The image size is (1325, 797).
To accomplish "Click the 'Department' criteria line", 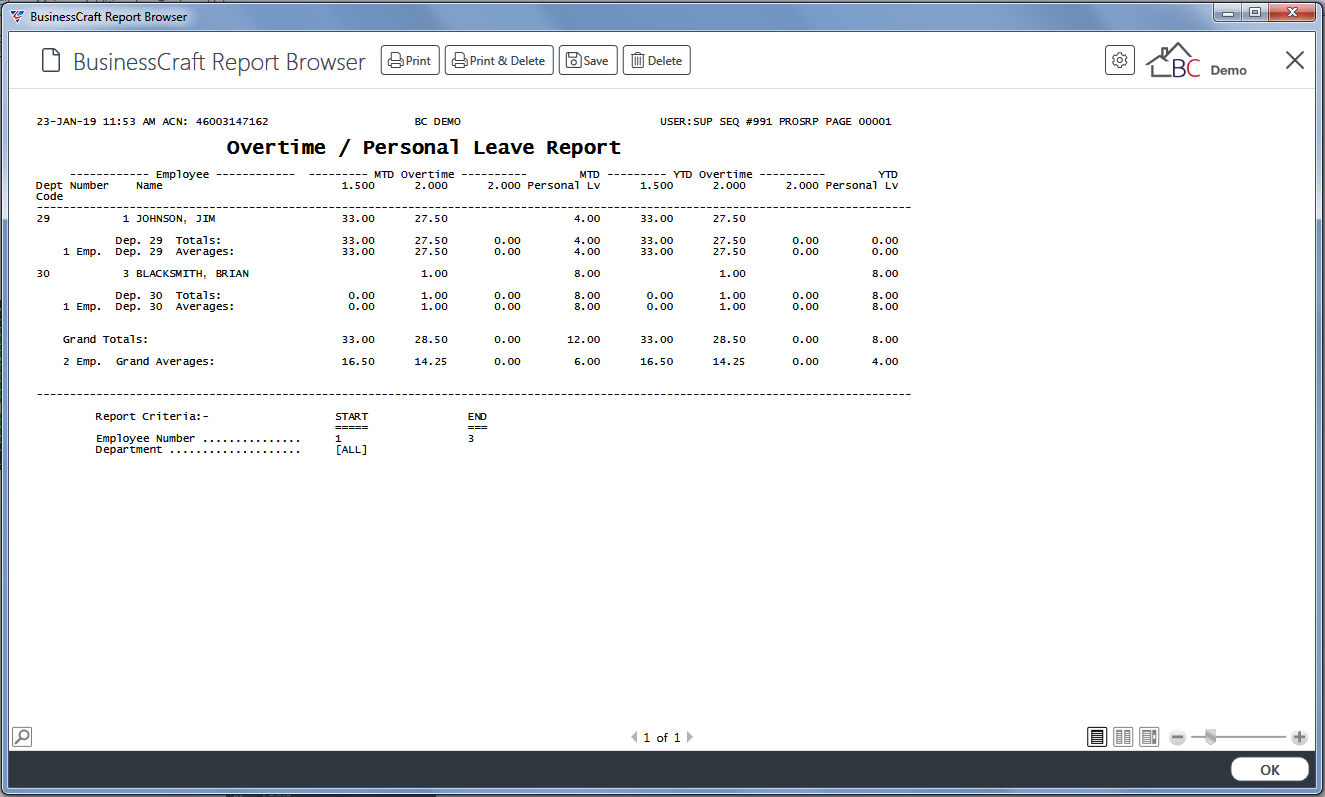I will pyautogui.click(x=232, y=450).
